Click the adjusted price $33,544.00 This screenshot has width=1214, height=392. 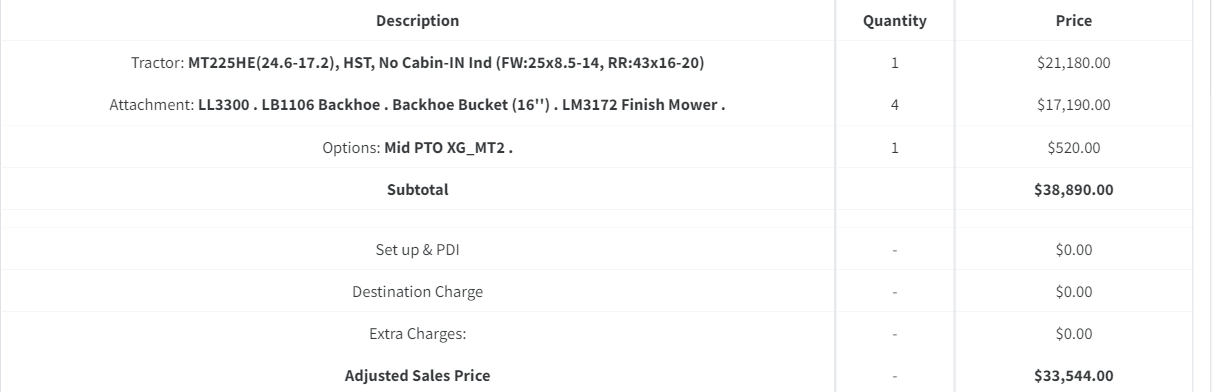1073,375
